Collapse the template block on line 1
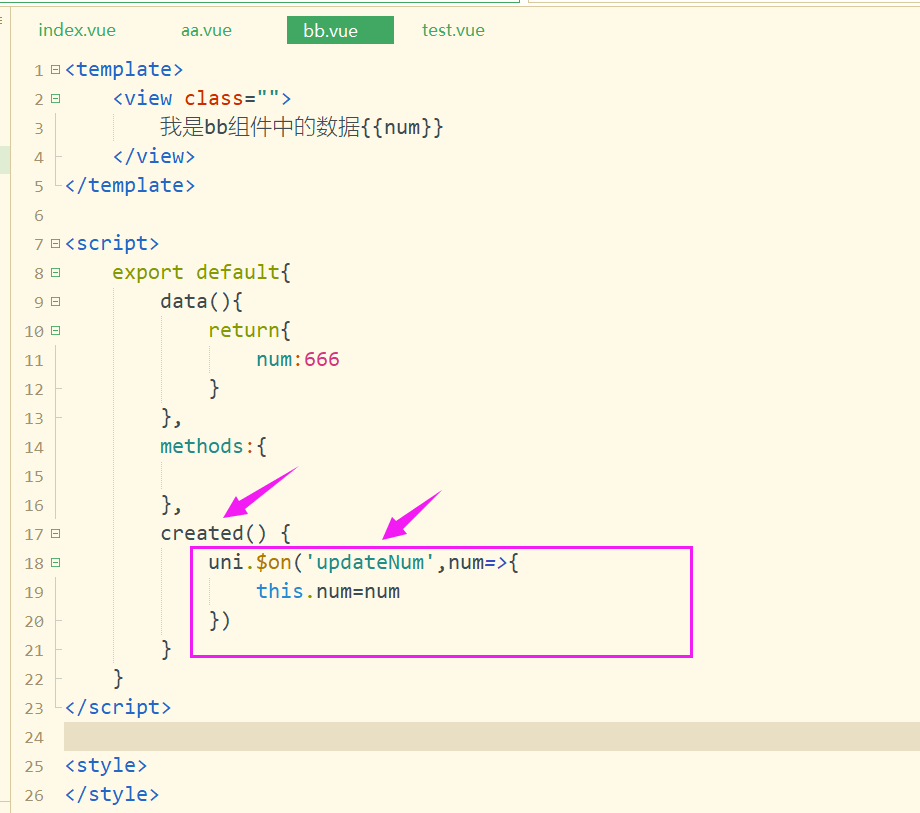The height and width of the screenshot is (813, 920). click(55, 70)
